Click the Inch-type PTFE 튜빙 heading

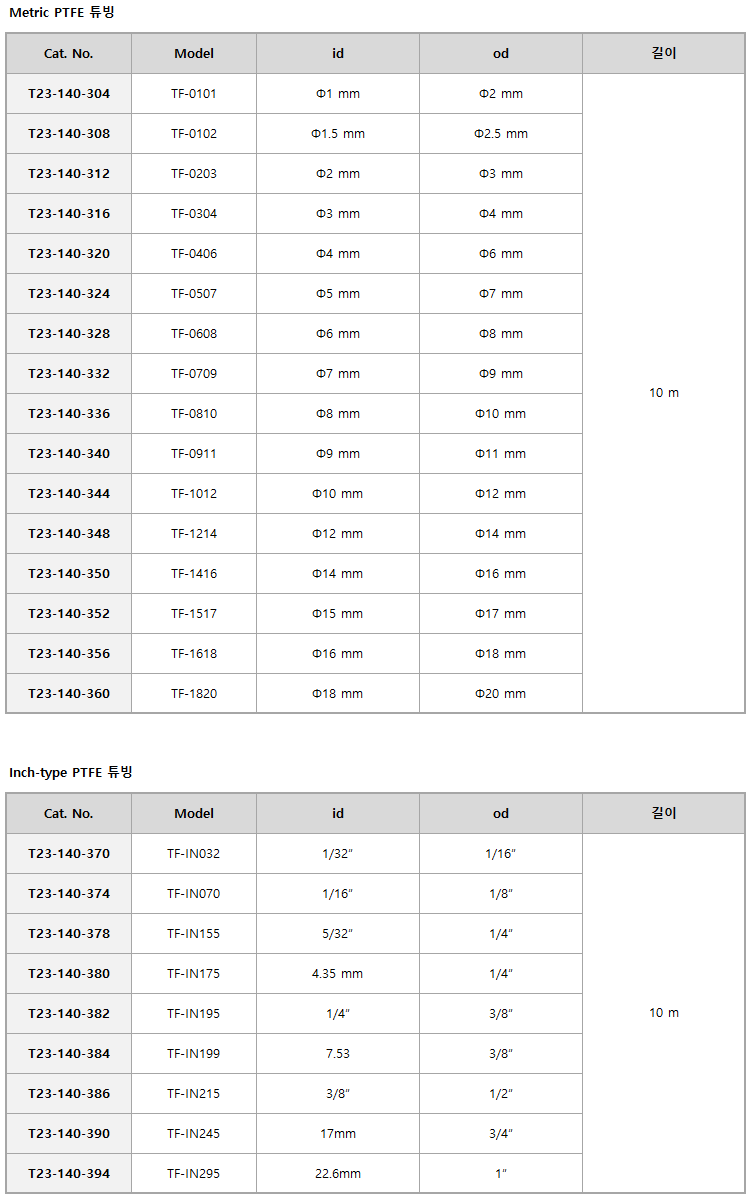71,773
